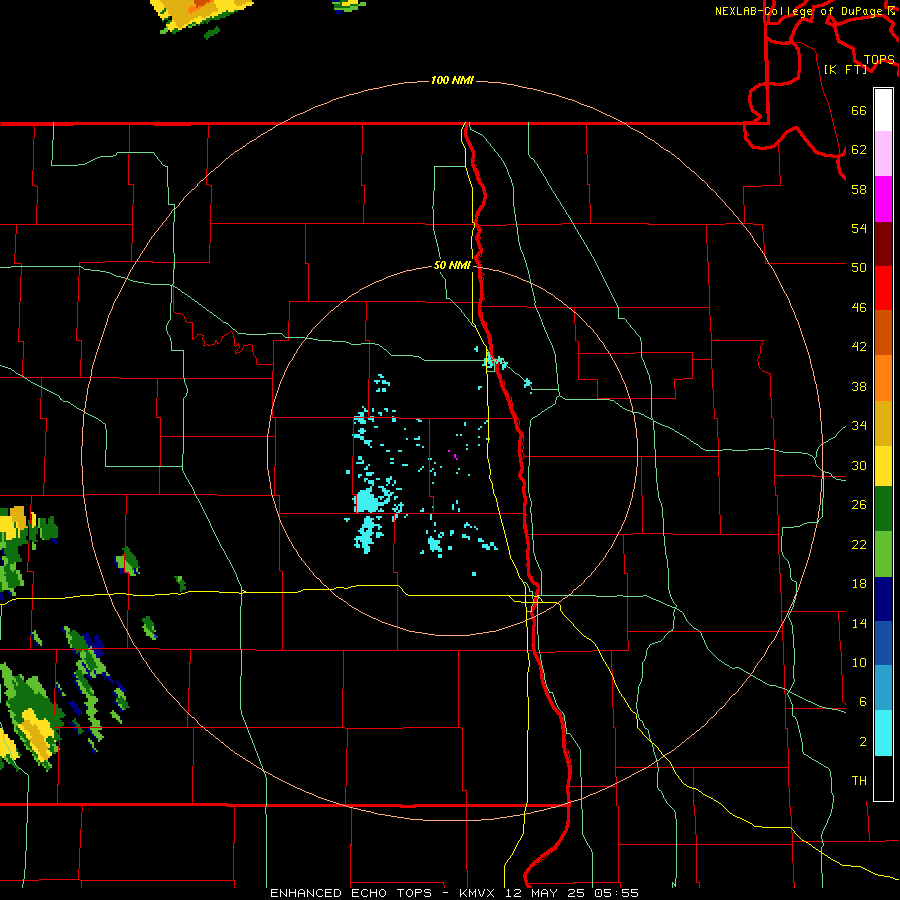Click the "22" legend label
Viewport: 900px width, 900px height.
859,544
